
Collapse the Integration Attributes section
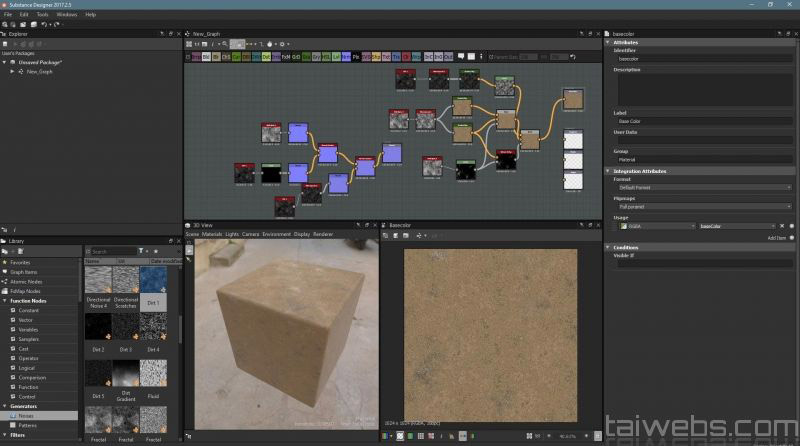(x=608, y=171)
